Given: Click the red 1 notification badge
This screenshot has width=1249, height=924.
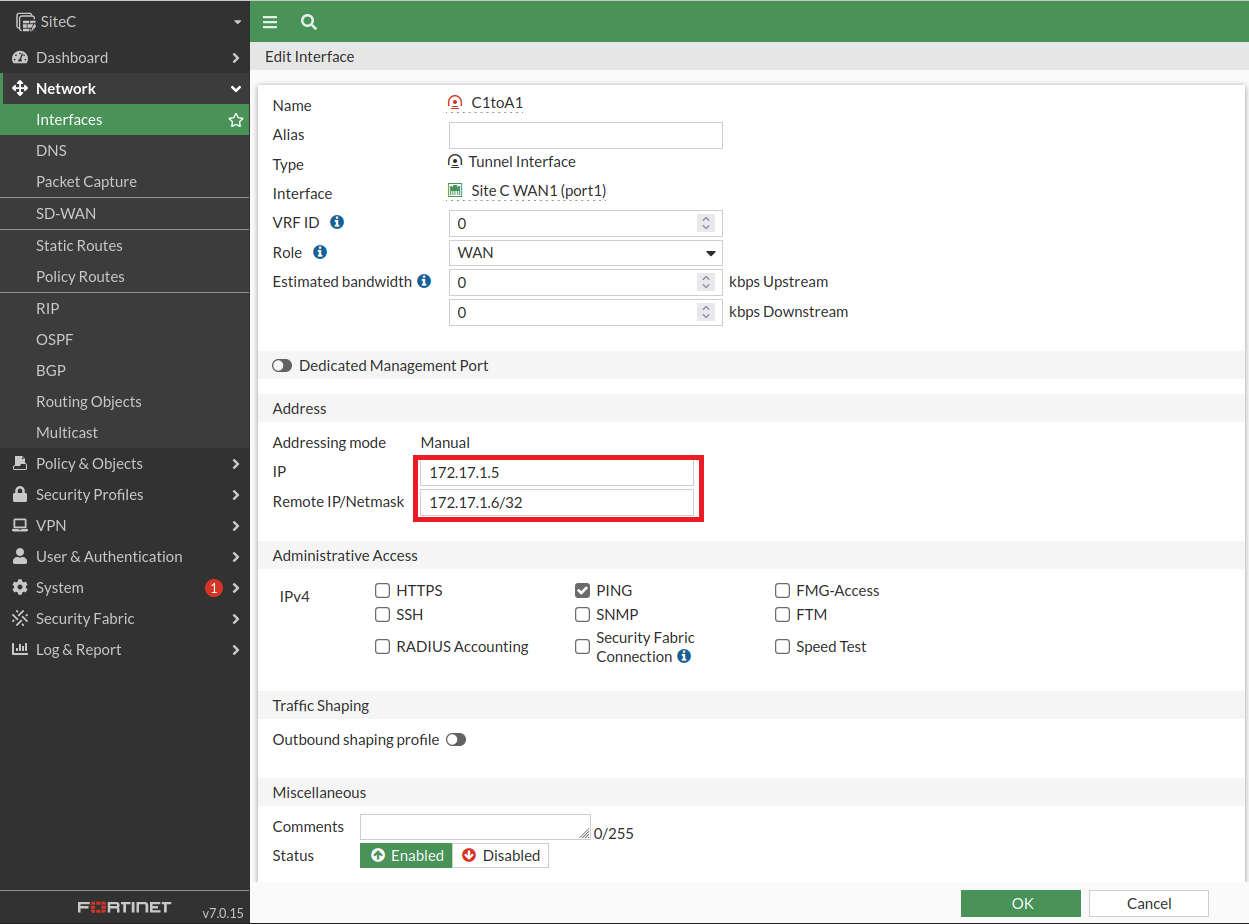Looking at the screenshot, I should 213,588.
